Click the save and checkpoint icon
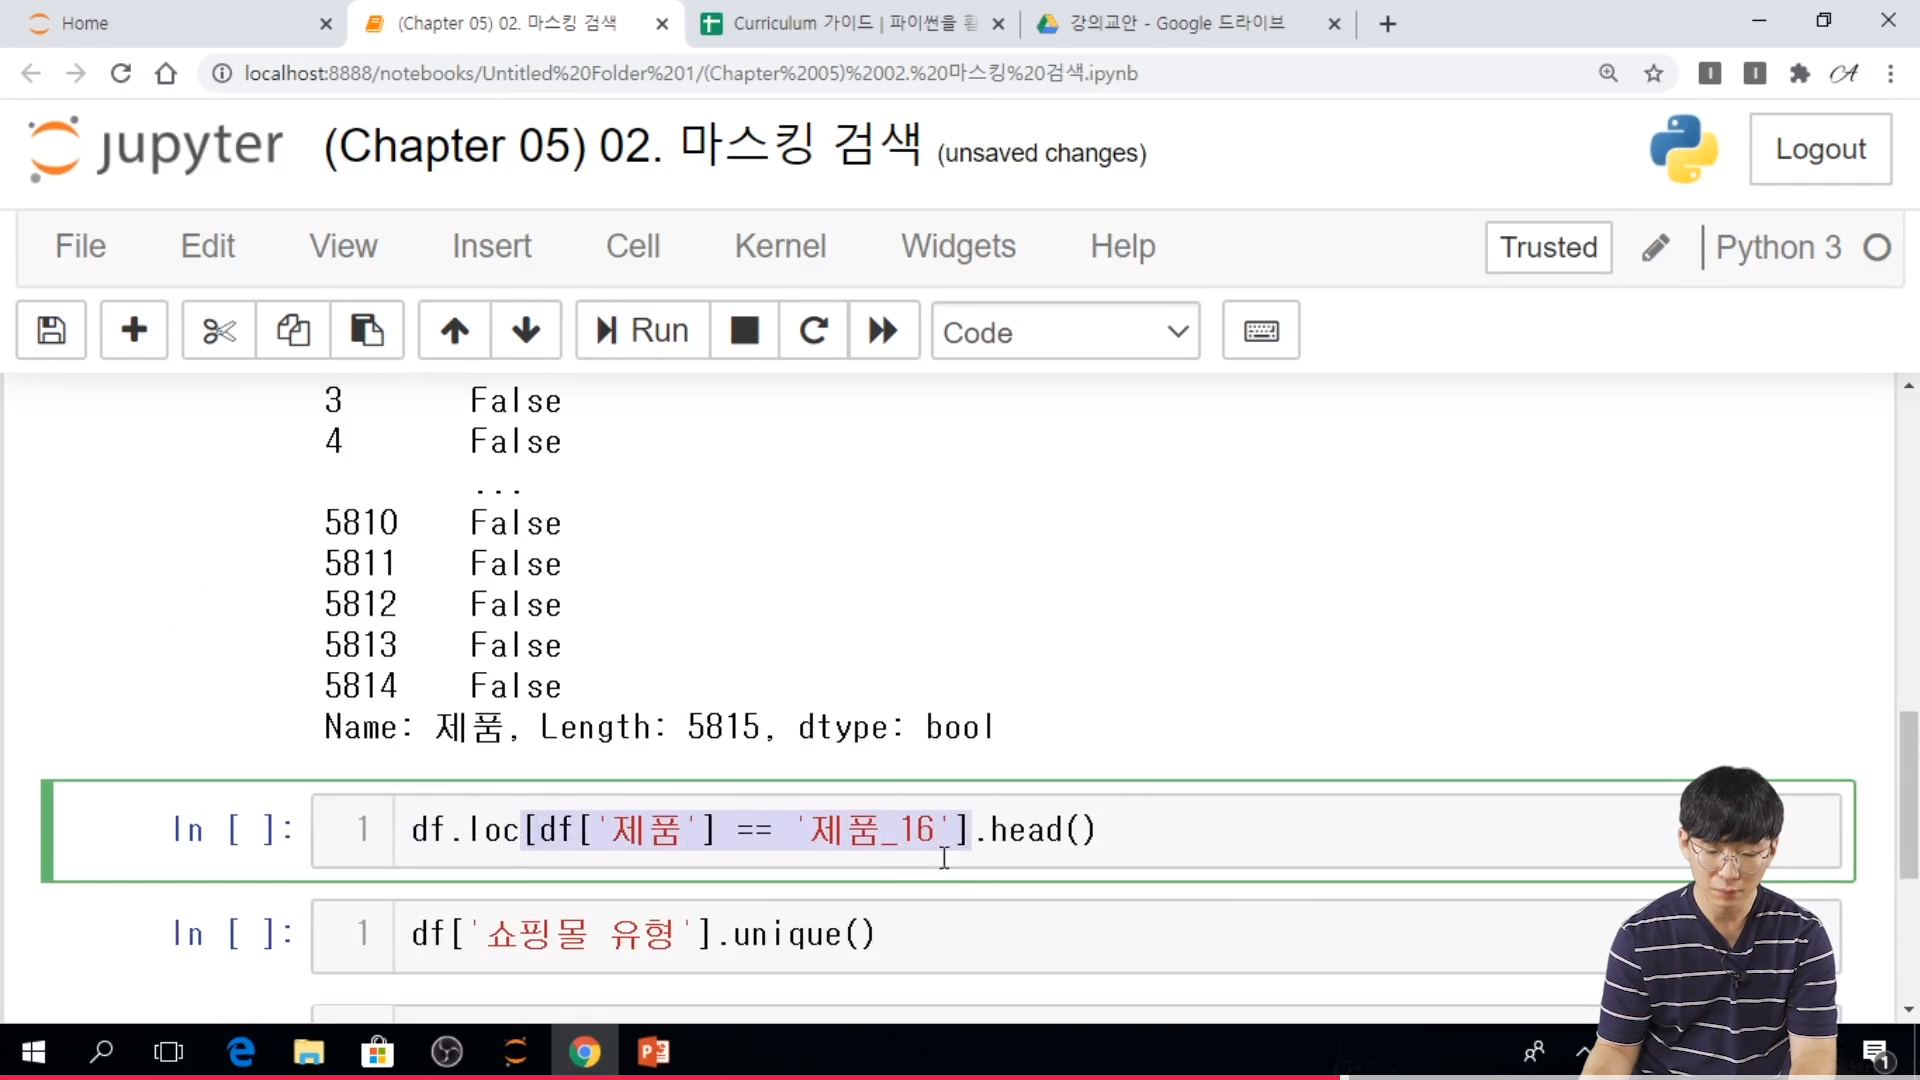Screen dimensions: 1920x1080 pos(51,330)
